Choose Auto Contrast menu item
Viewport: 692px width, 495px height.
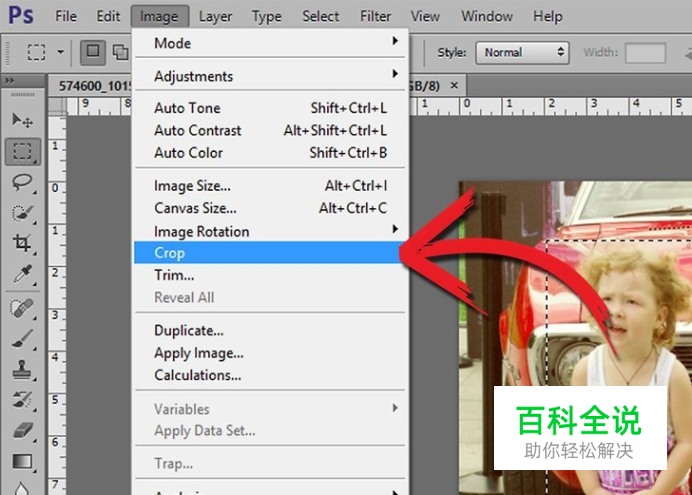click(270, 130)
